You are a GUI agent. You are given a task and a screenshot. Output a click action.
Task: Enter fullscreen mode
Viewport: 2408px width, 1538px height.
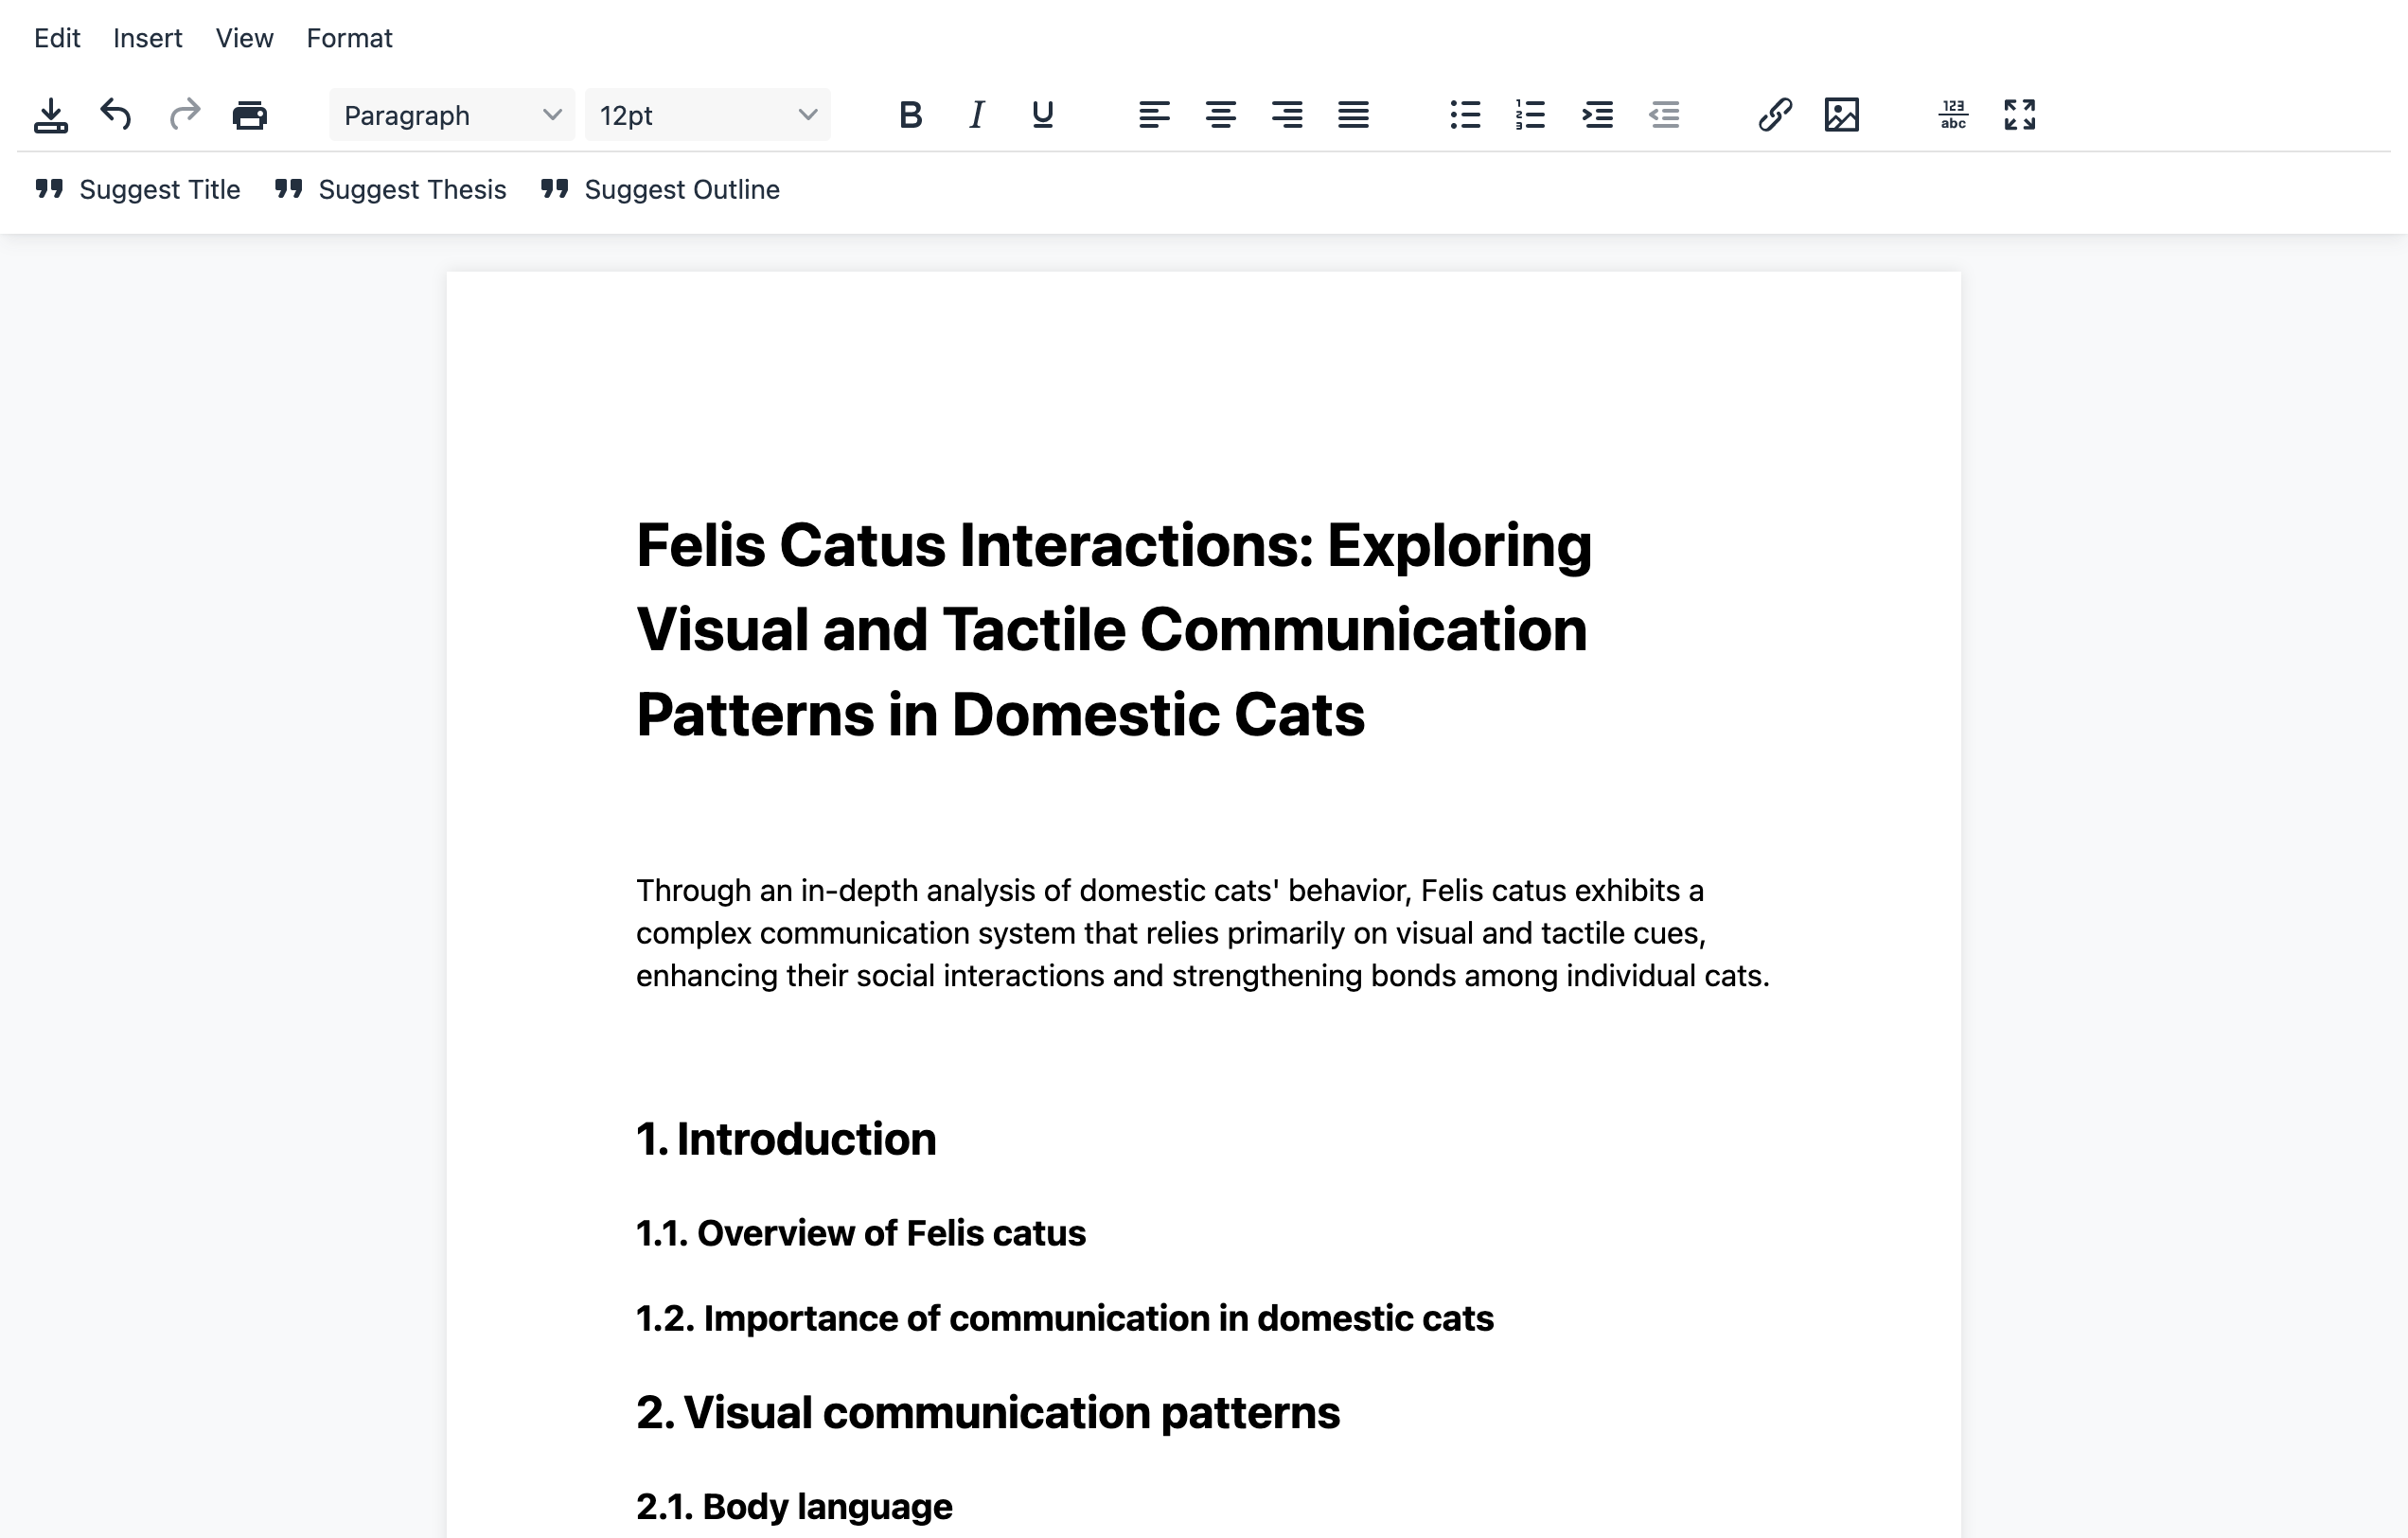click(x=2019, y=115)
